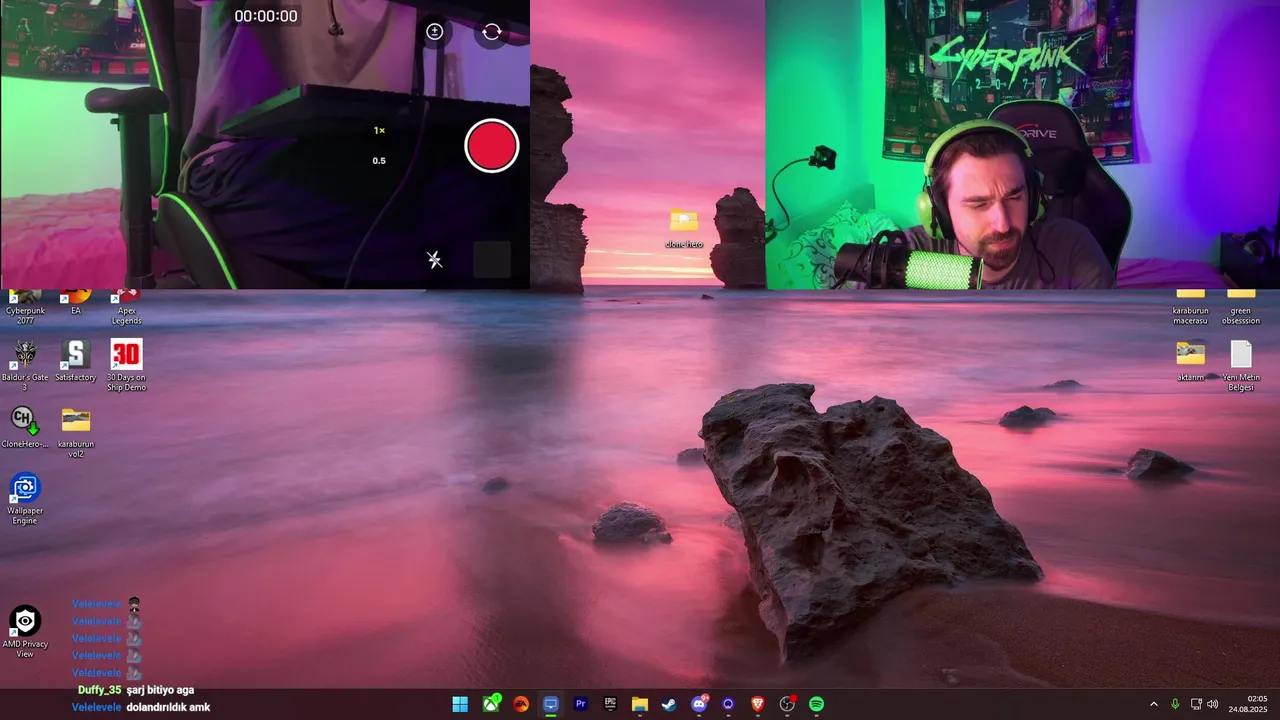Open AMD Privacy View shortcut
This screenshot has width=1280, height=720.
(x=25, y=632)
